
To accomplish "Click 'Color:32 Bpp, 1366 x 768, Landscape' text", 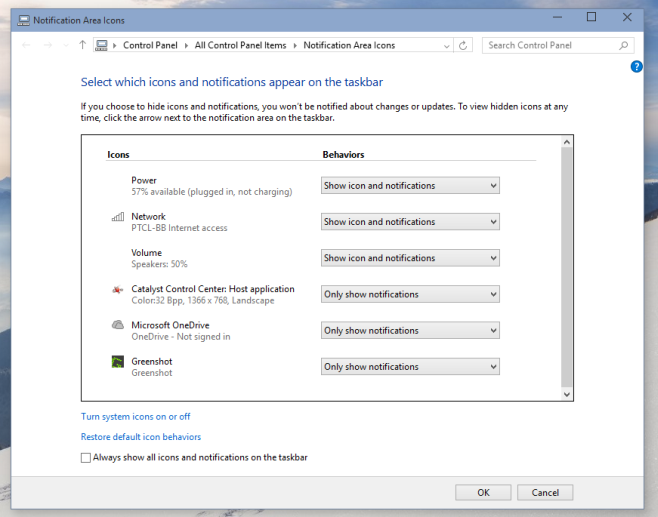I will pyautogui.click(x=203, y=300).
